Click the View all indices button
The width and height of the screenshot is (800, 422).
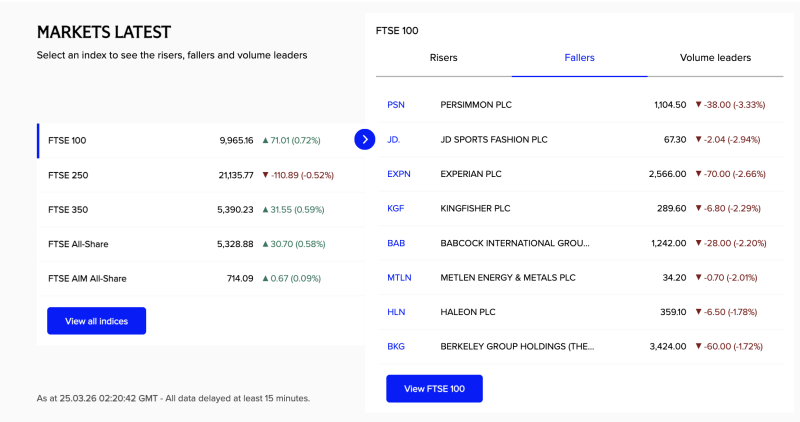96,321
